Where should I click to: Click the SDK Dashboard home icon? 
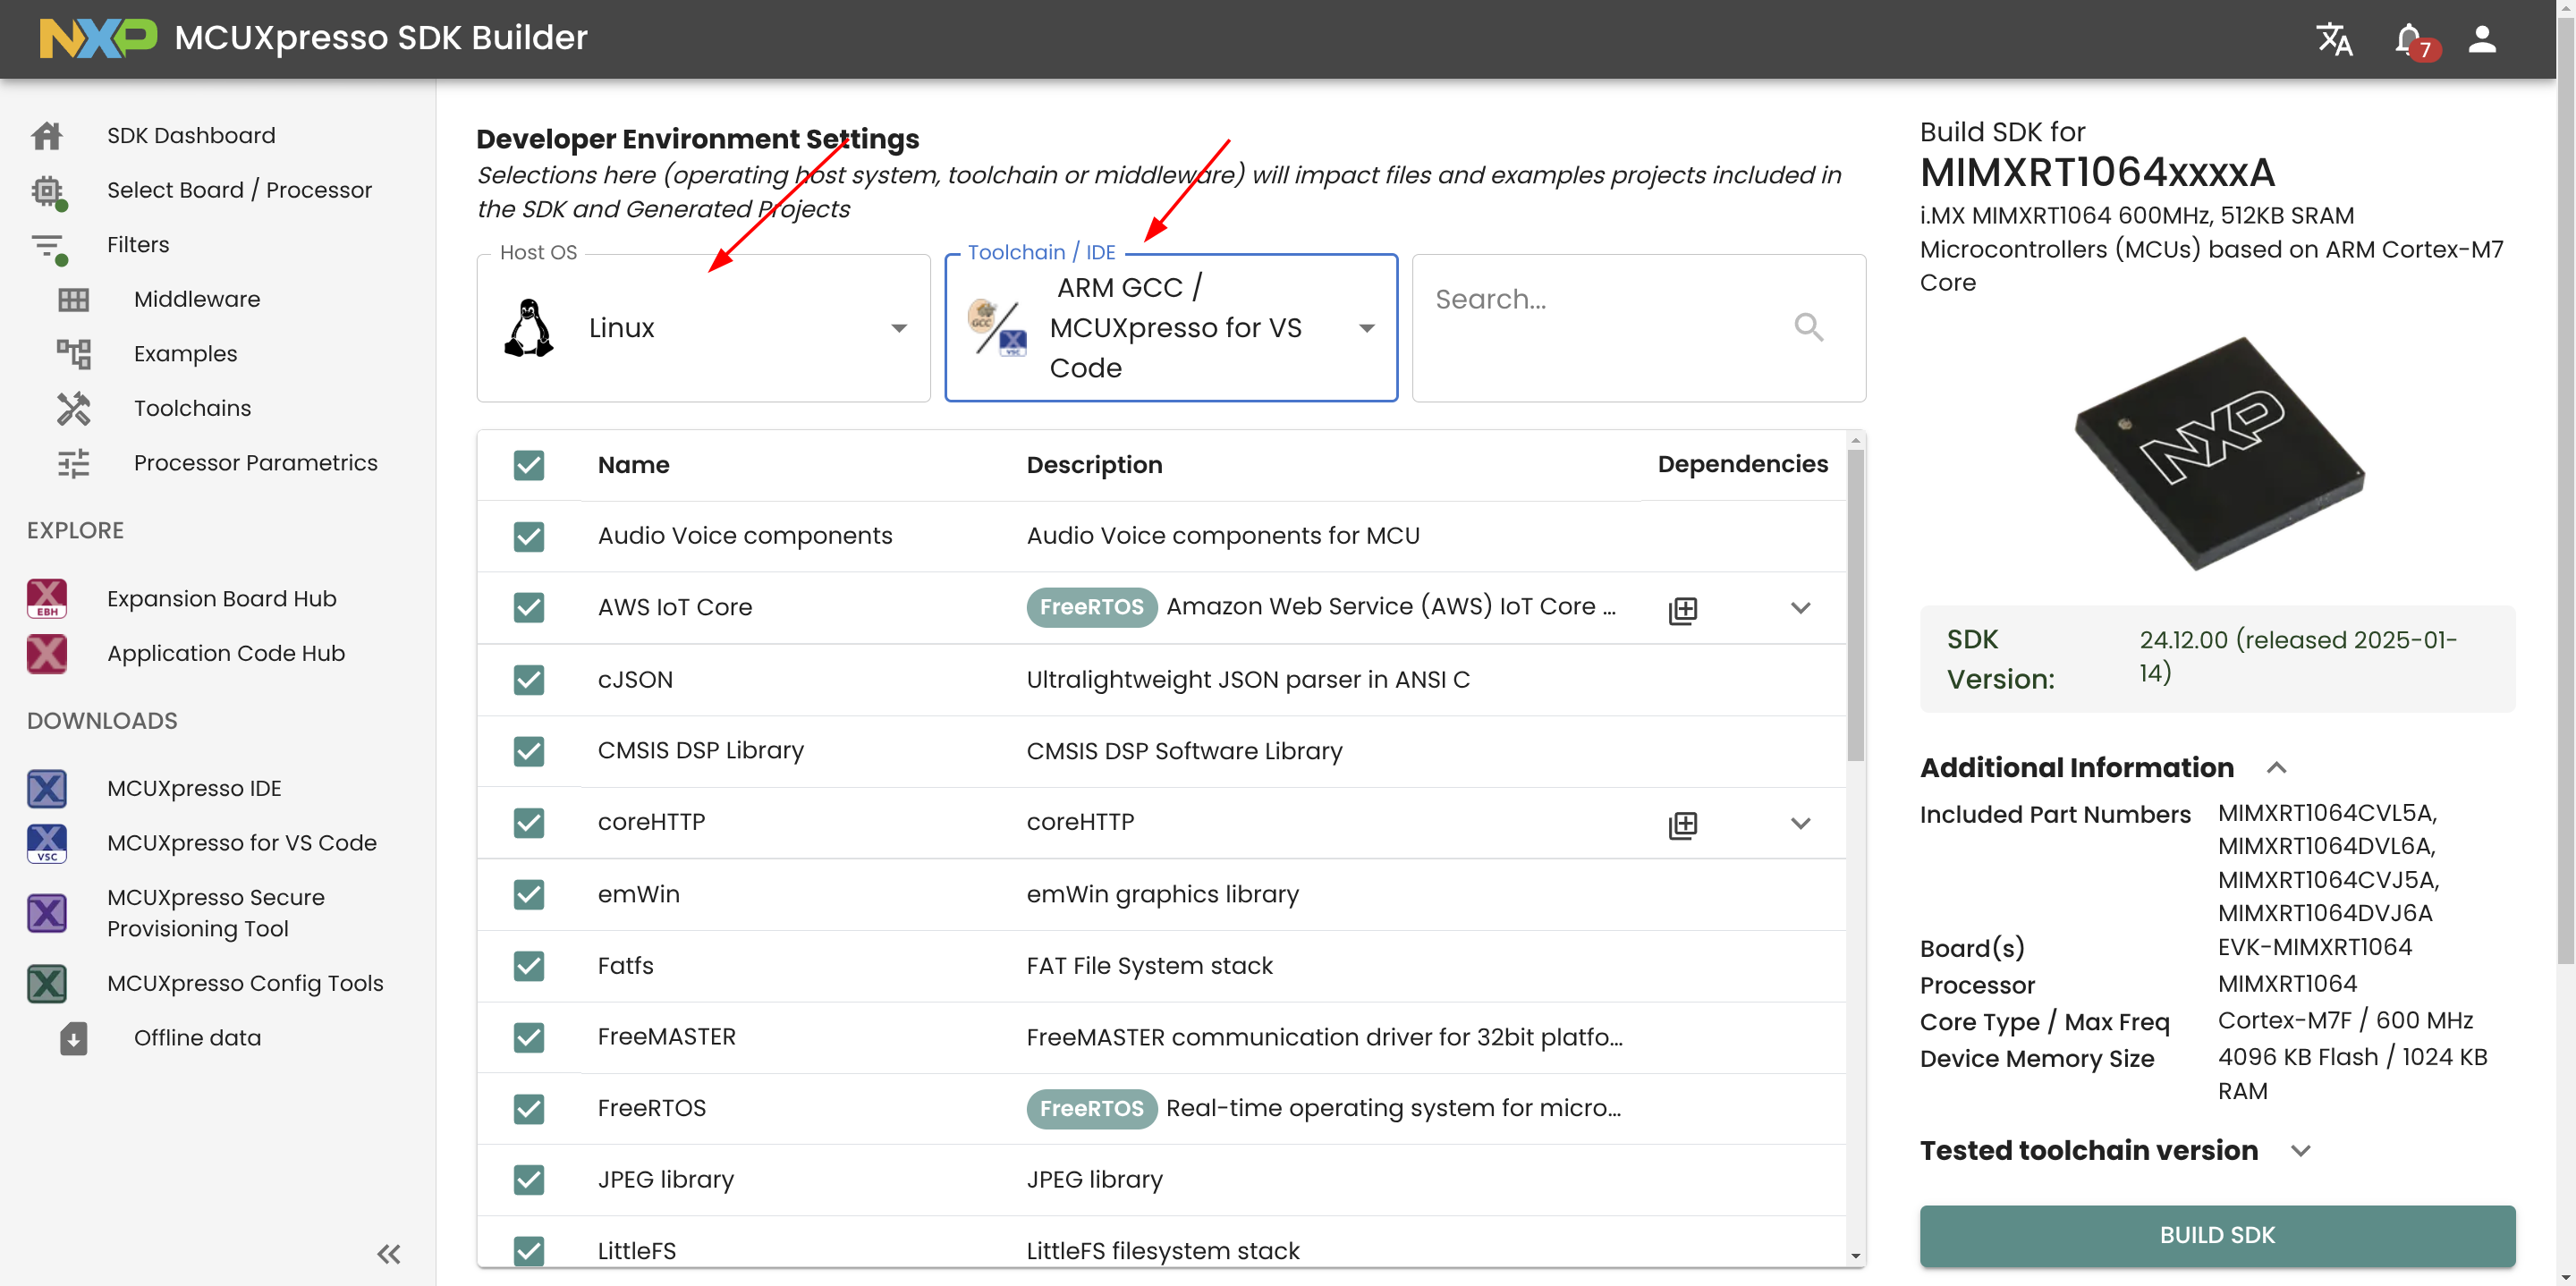(47, 135)
